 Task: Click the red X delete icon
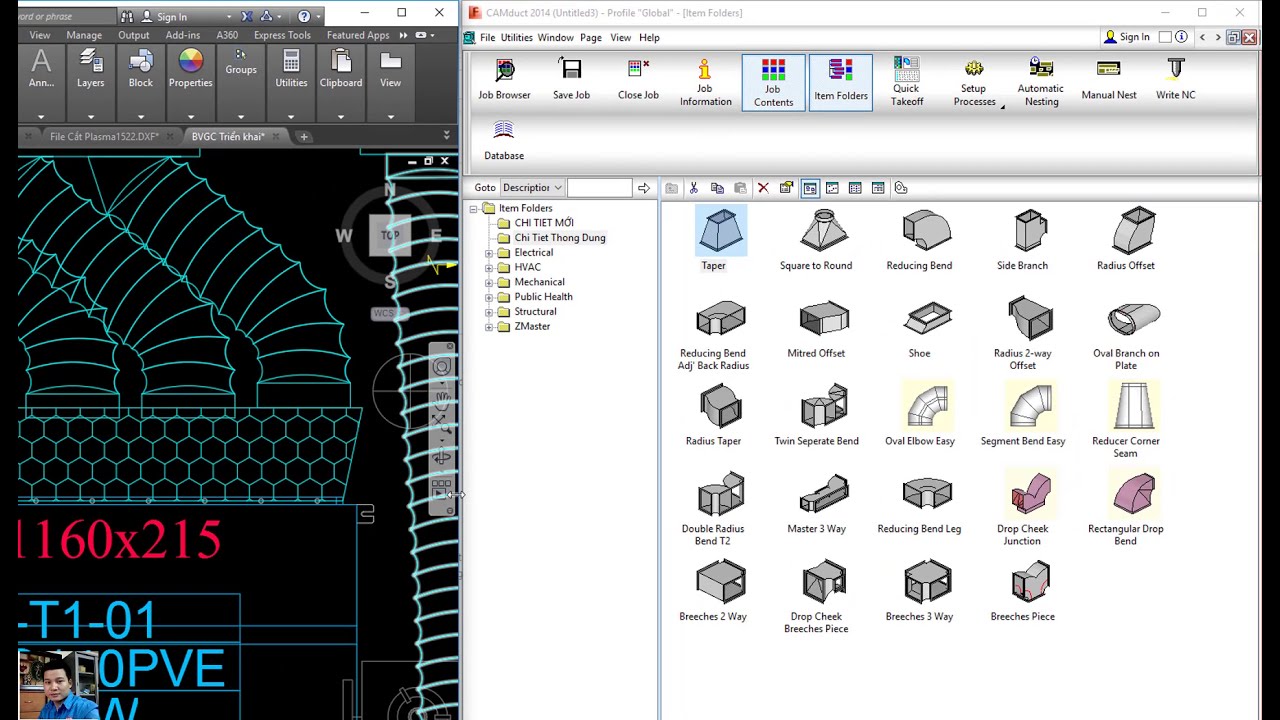[763, 188]
